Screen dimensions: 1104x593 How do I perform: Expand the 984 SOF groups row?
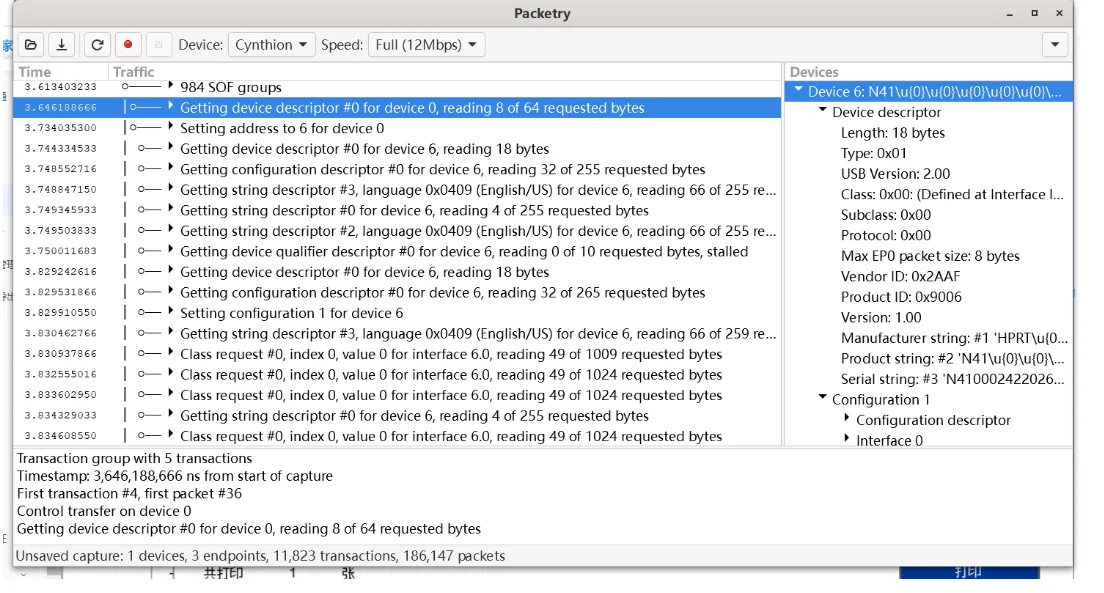170,86
